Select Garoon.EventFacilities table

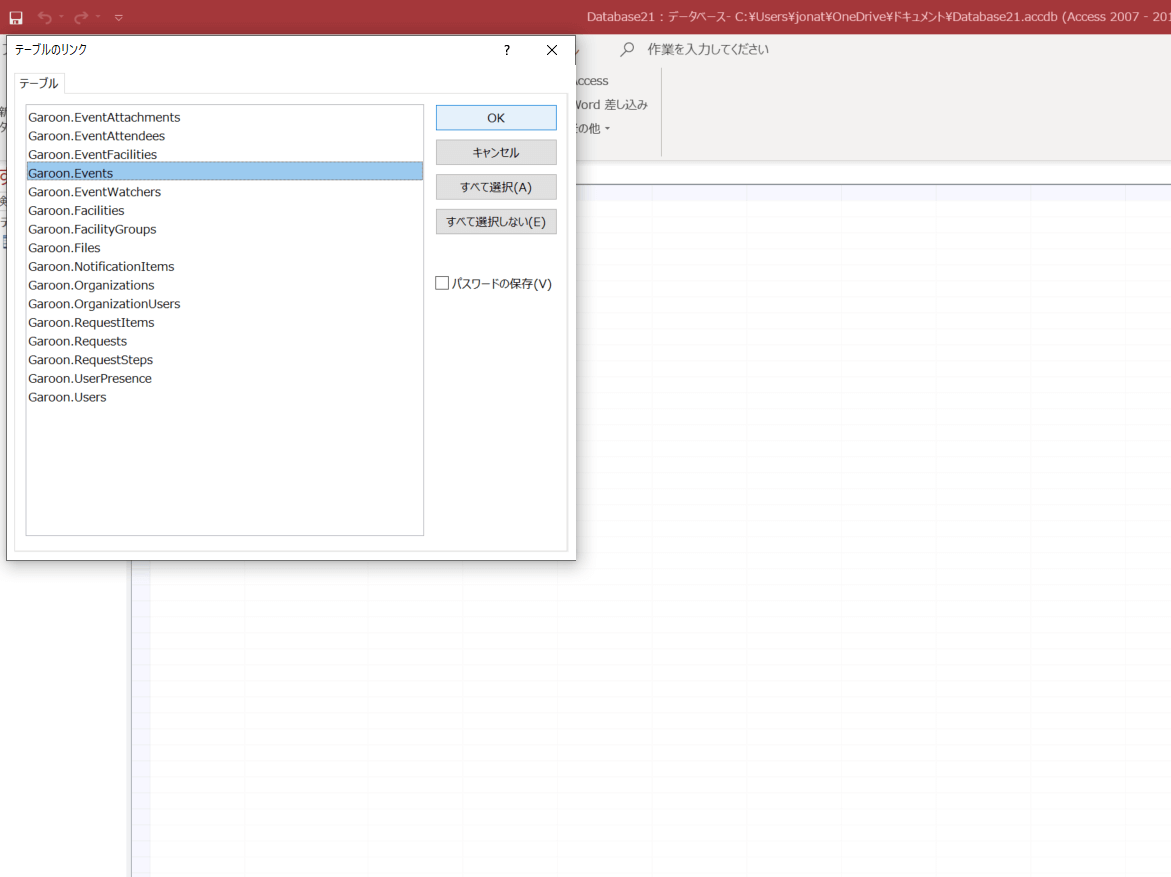click(225, 155)
